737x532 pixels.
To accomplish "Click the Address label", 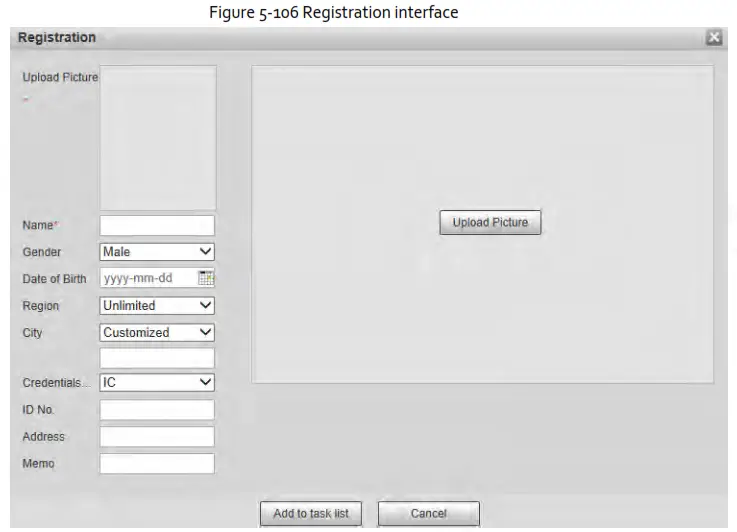I will pyautogui.click(x=43, y=437).
